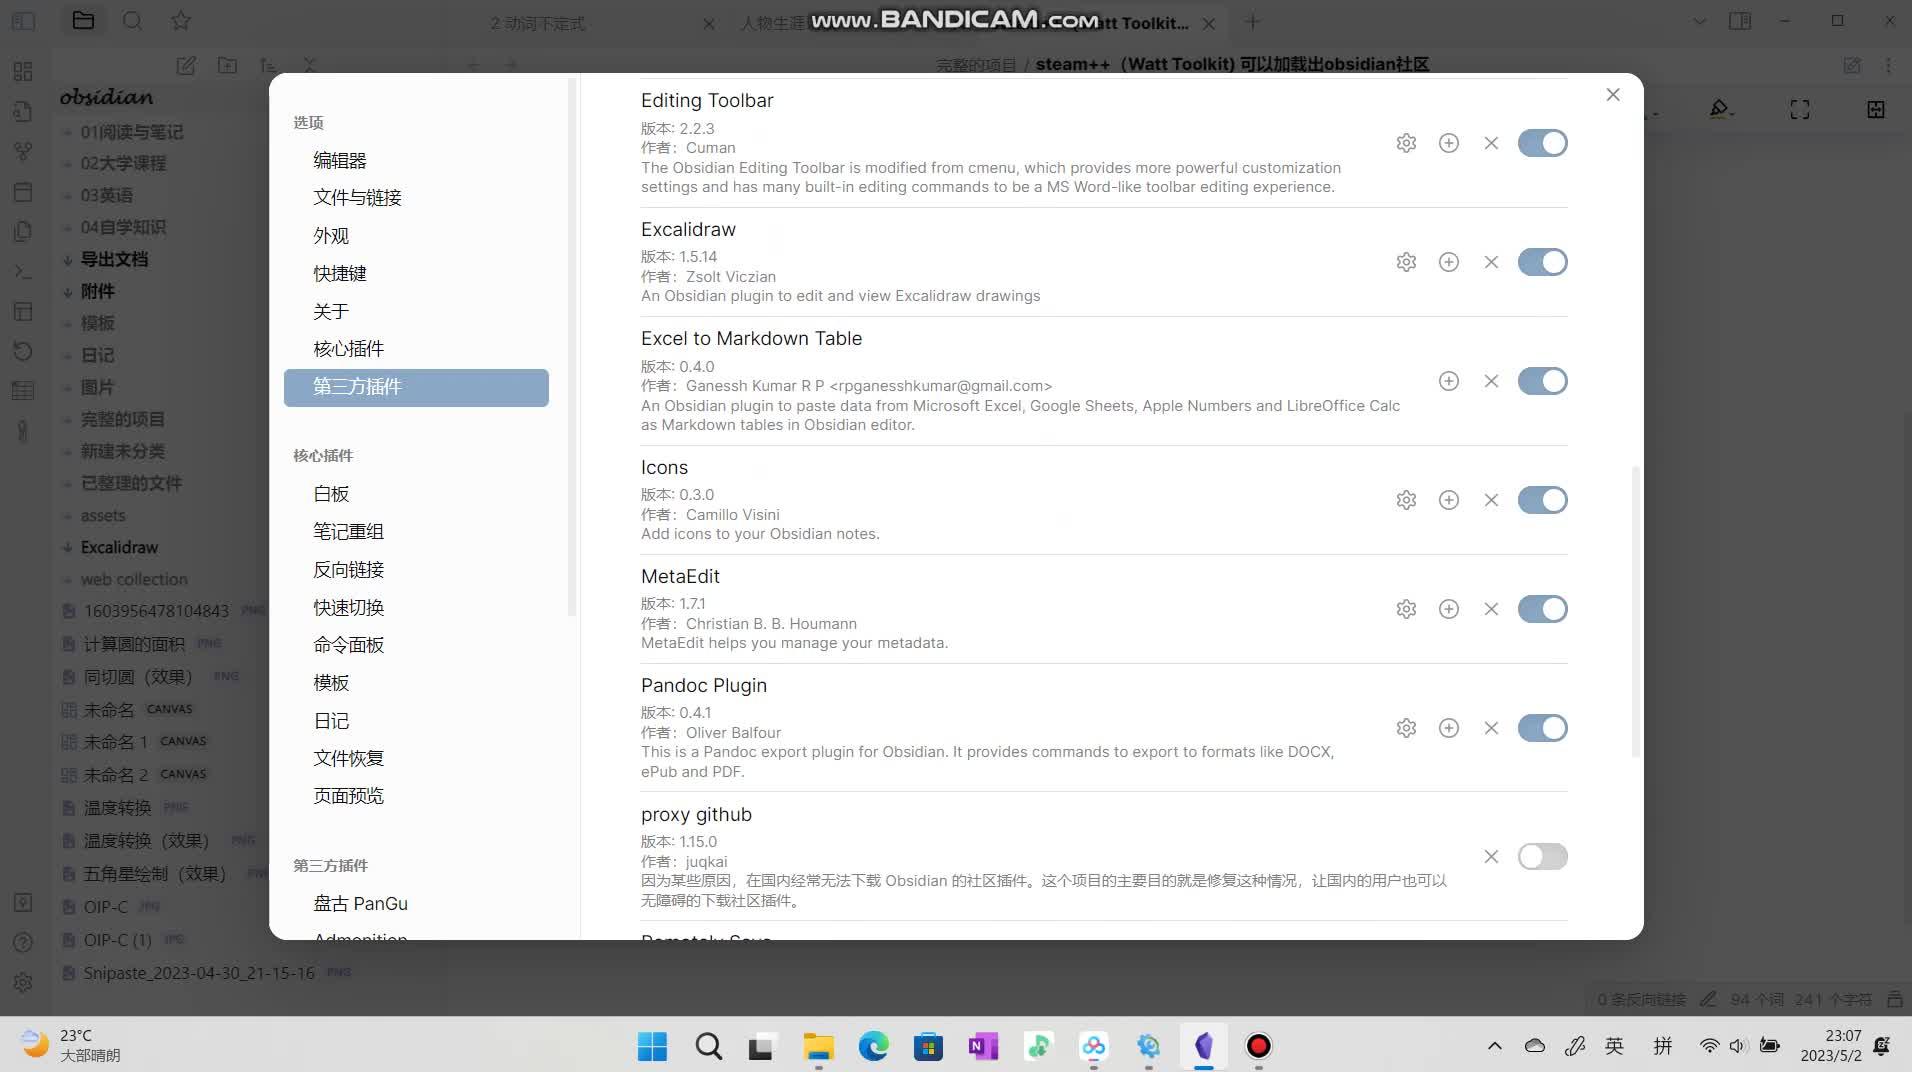Expand the 03英语 folder
This screenshot has height=1072, width=1912.
[106, 195]
